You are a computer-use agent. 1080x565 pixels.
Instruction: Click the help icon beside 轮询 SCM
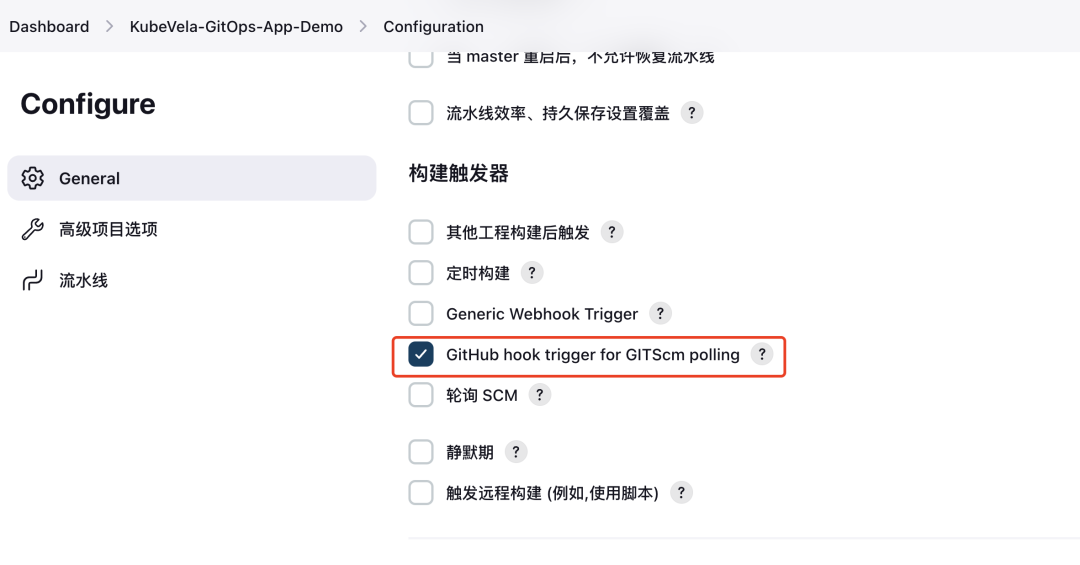click(539, 395)
